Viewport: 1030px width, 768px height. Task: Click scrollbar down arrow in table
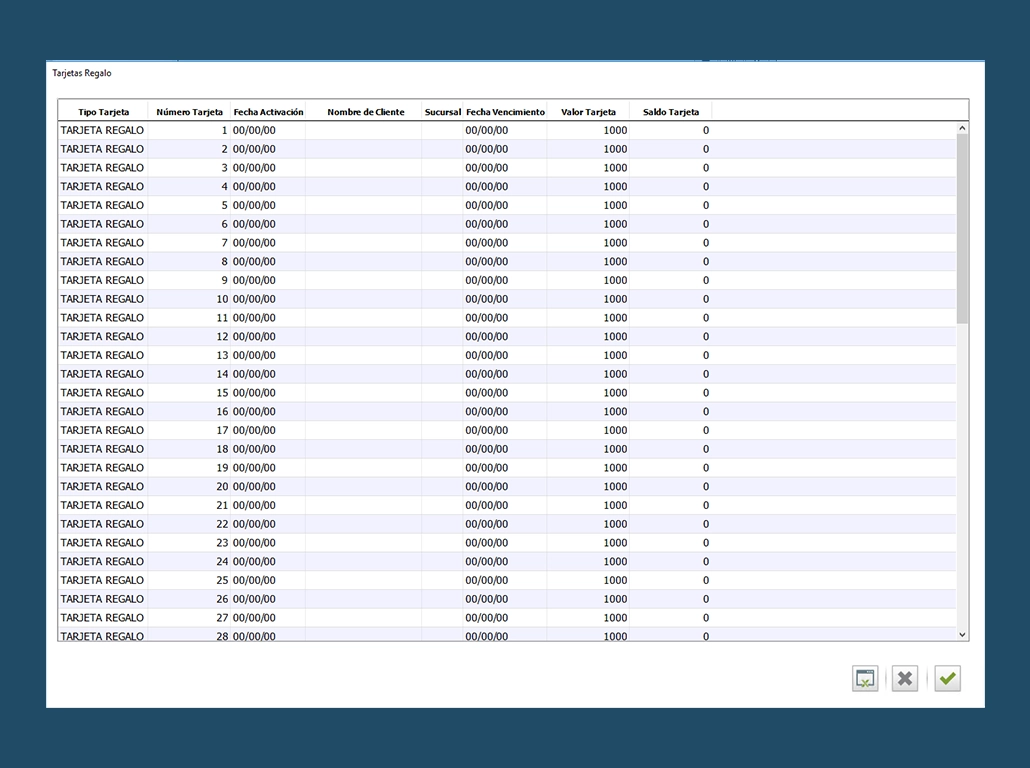tap(962, 634)
